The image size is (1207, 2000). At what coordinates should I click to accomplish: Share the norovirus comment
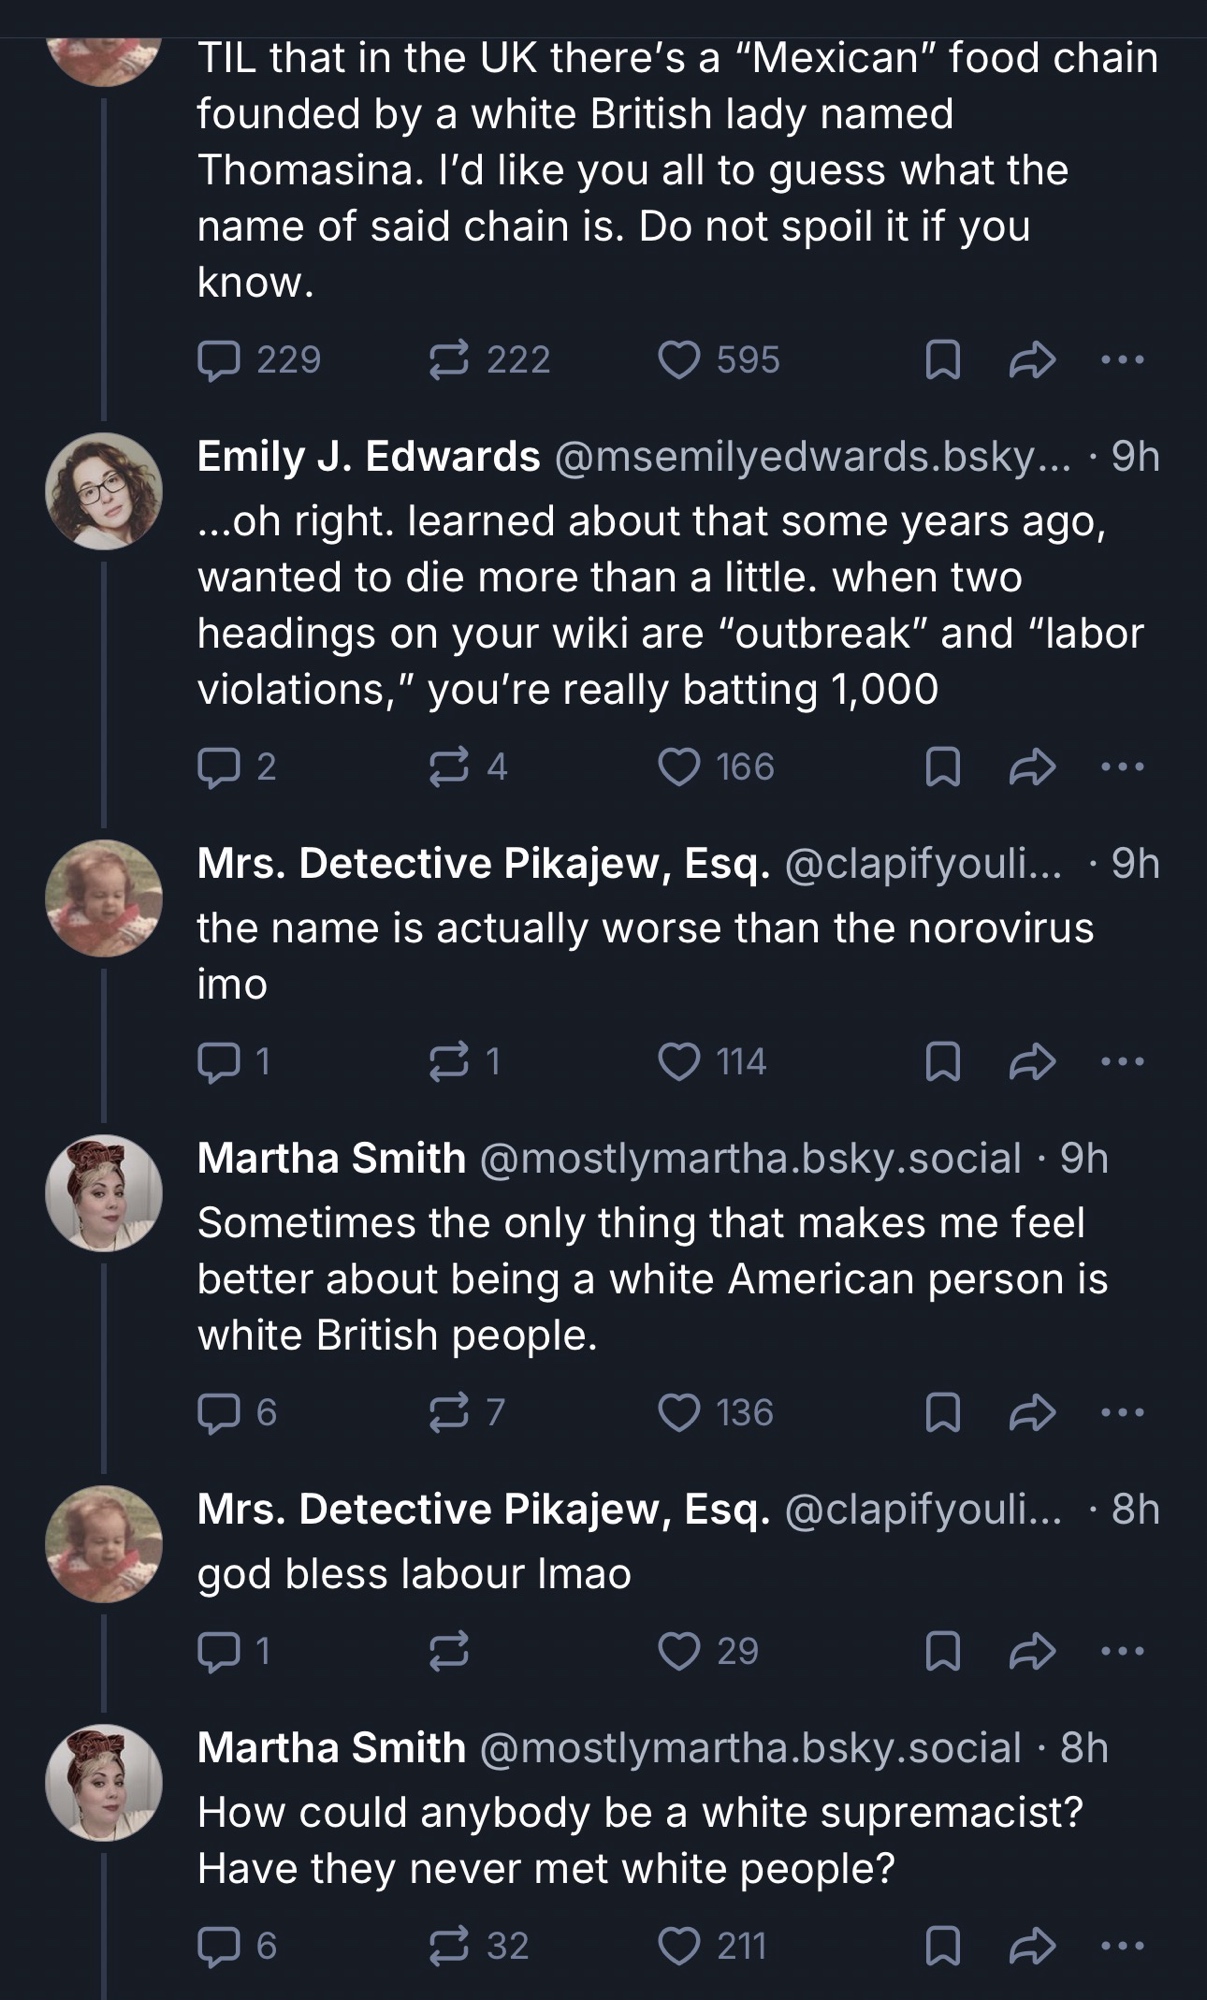[x=1032, y=1061]
